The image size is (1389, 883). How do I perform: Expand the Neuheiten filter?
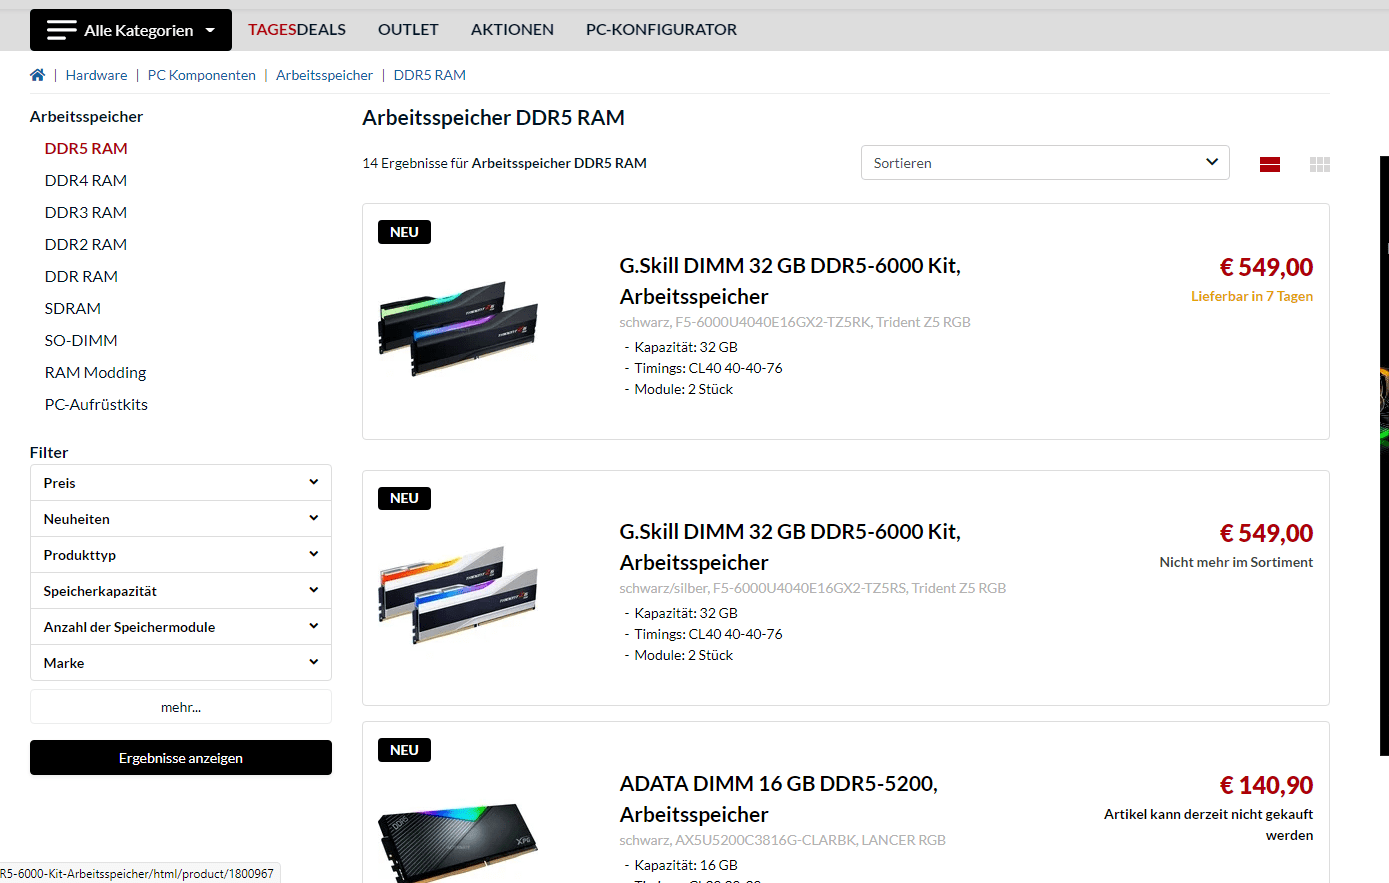click(181, 519)
